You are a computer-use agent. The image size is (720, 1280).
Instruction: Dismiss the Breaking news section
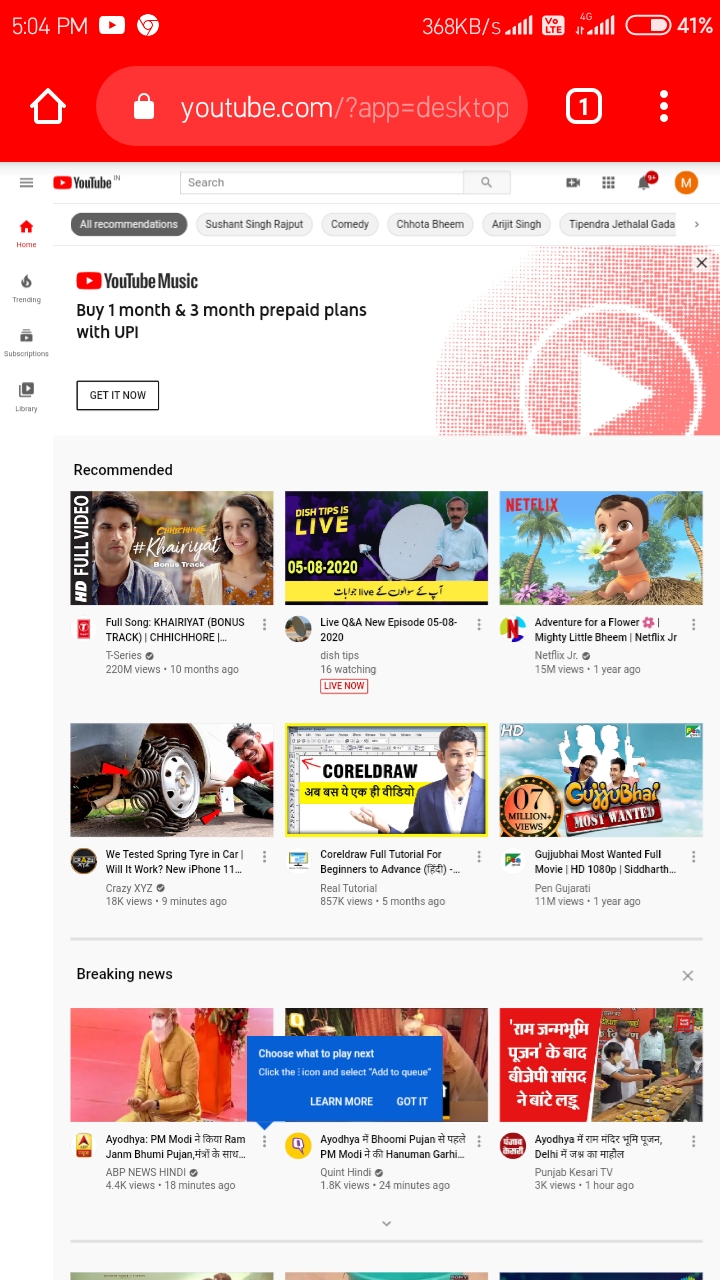click(687, 975)
